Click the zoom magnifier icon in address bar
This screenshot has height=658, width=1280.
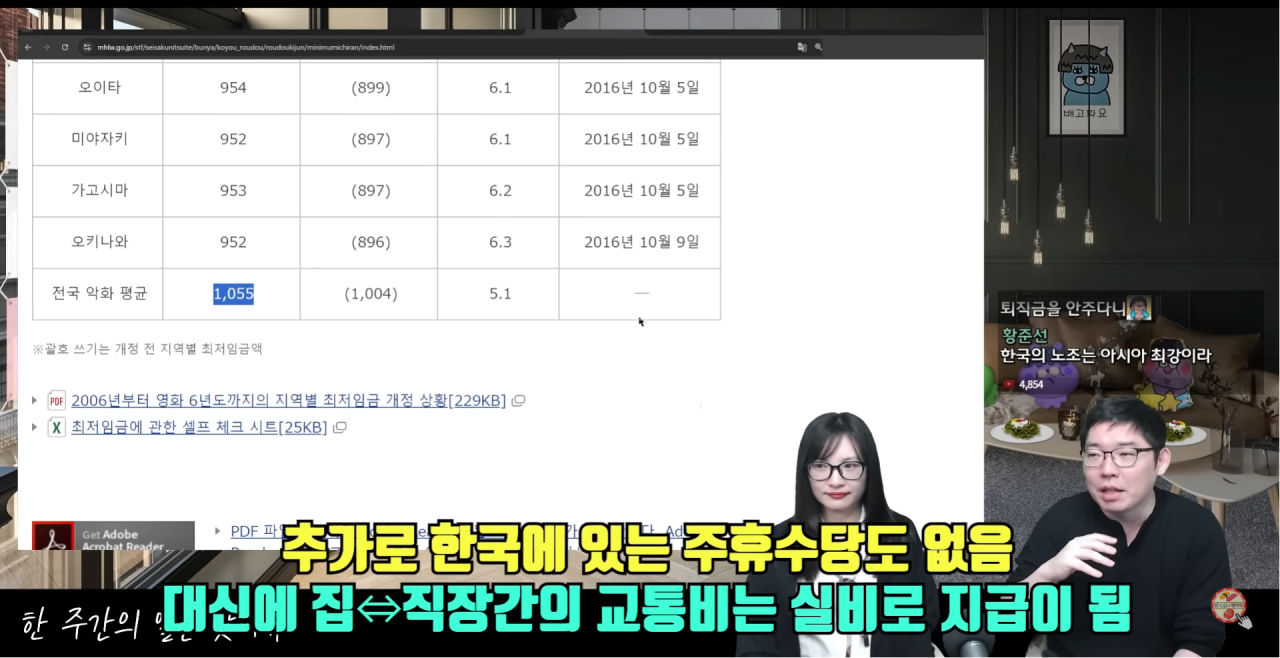pyautogui.click(x=818, y=47)
